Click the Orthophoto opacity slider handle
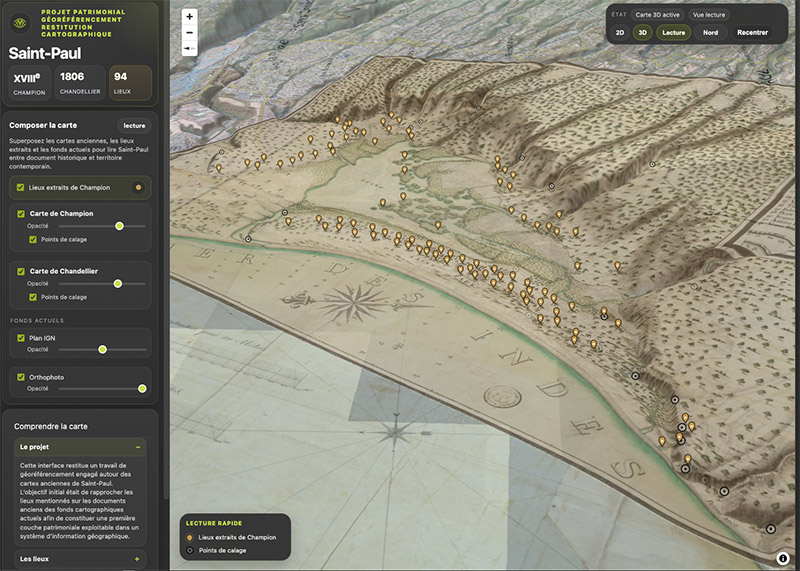Image resolution: width=800 pixels, height=571 pixels. [x=142, y=389]
